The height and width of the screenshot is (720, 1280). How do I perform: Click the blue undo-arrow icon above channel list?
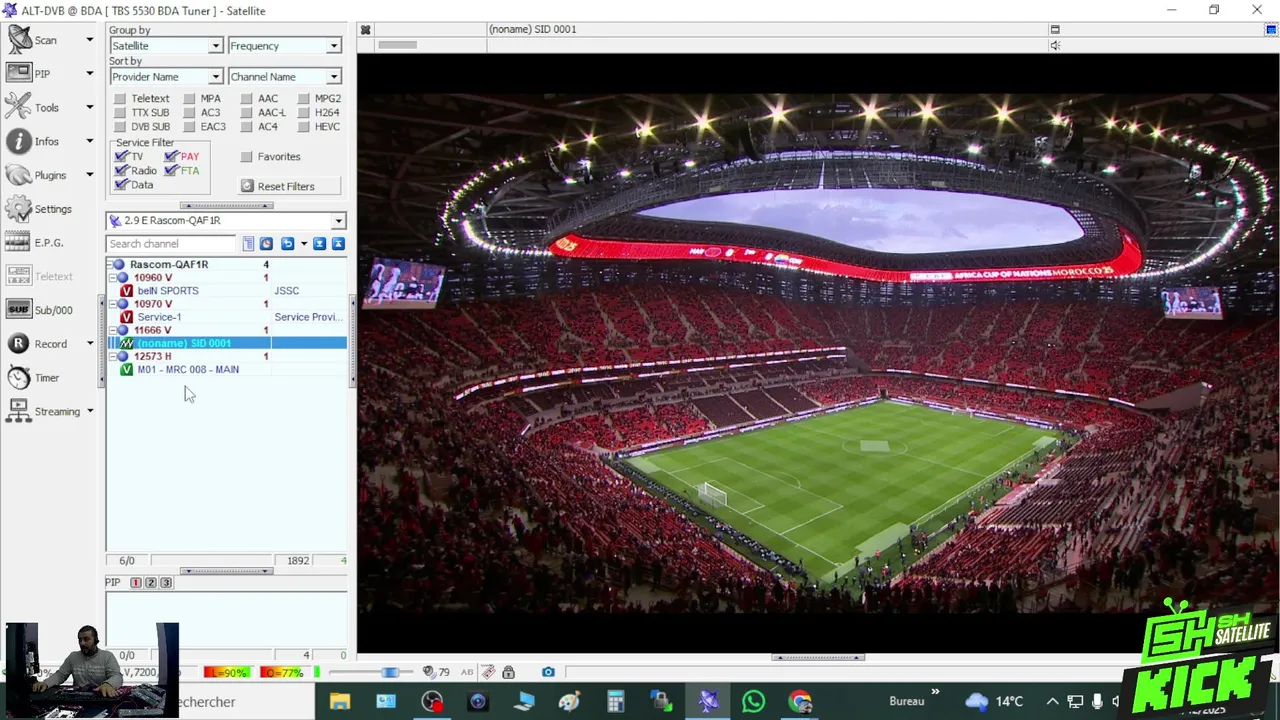tap(287, 244)
